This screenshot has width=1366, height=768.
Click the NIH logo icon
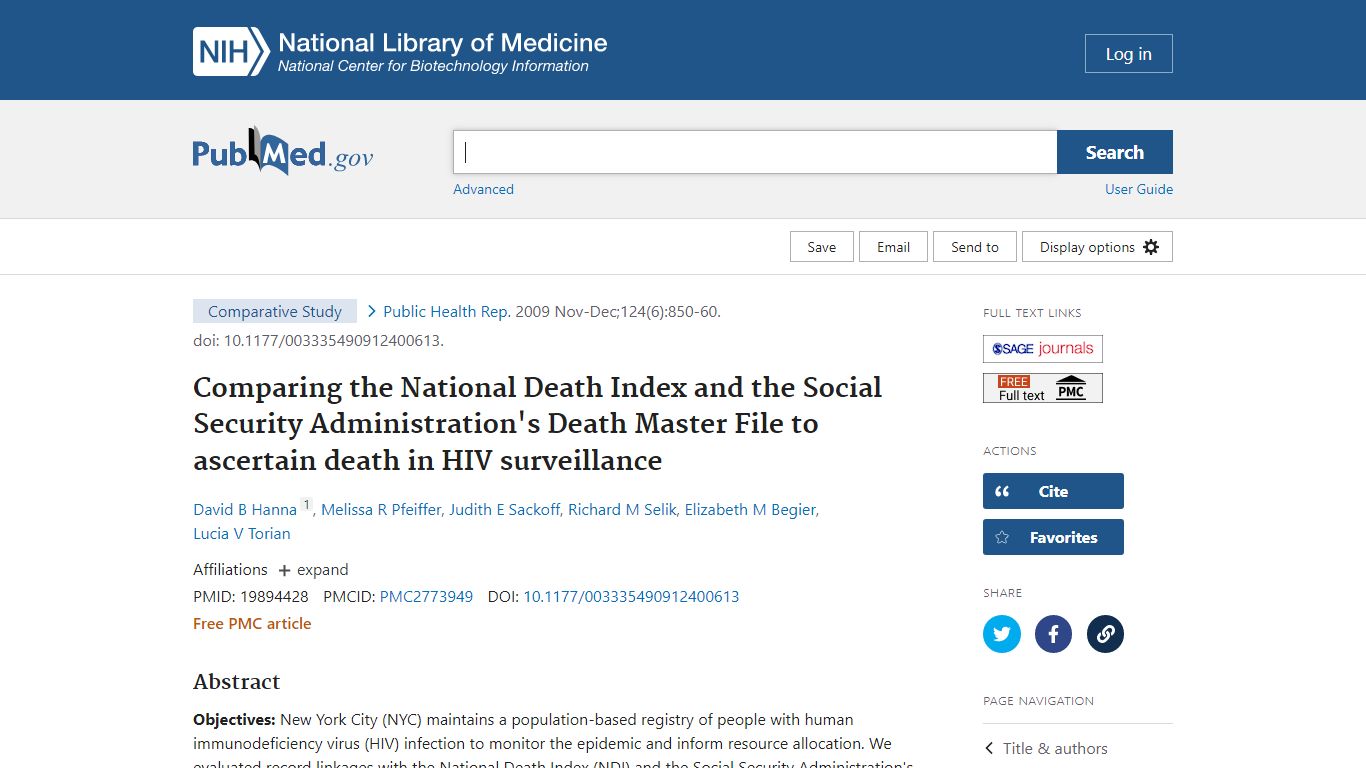pyautogui.click(x=231, y=52)
